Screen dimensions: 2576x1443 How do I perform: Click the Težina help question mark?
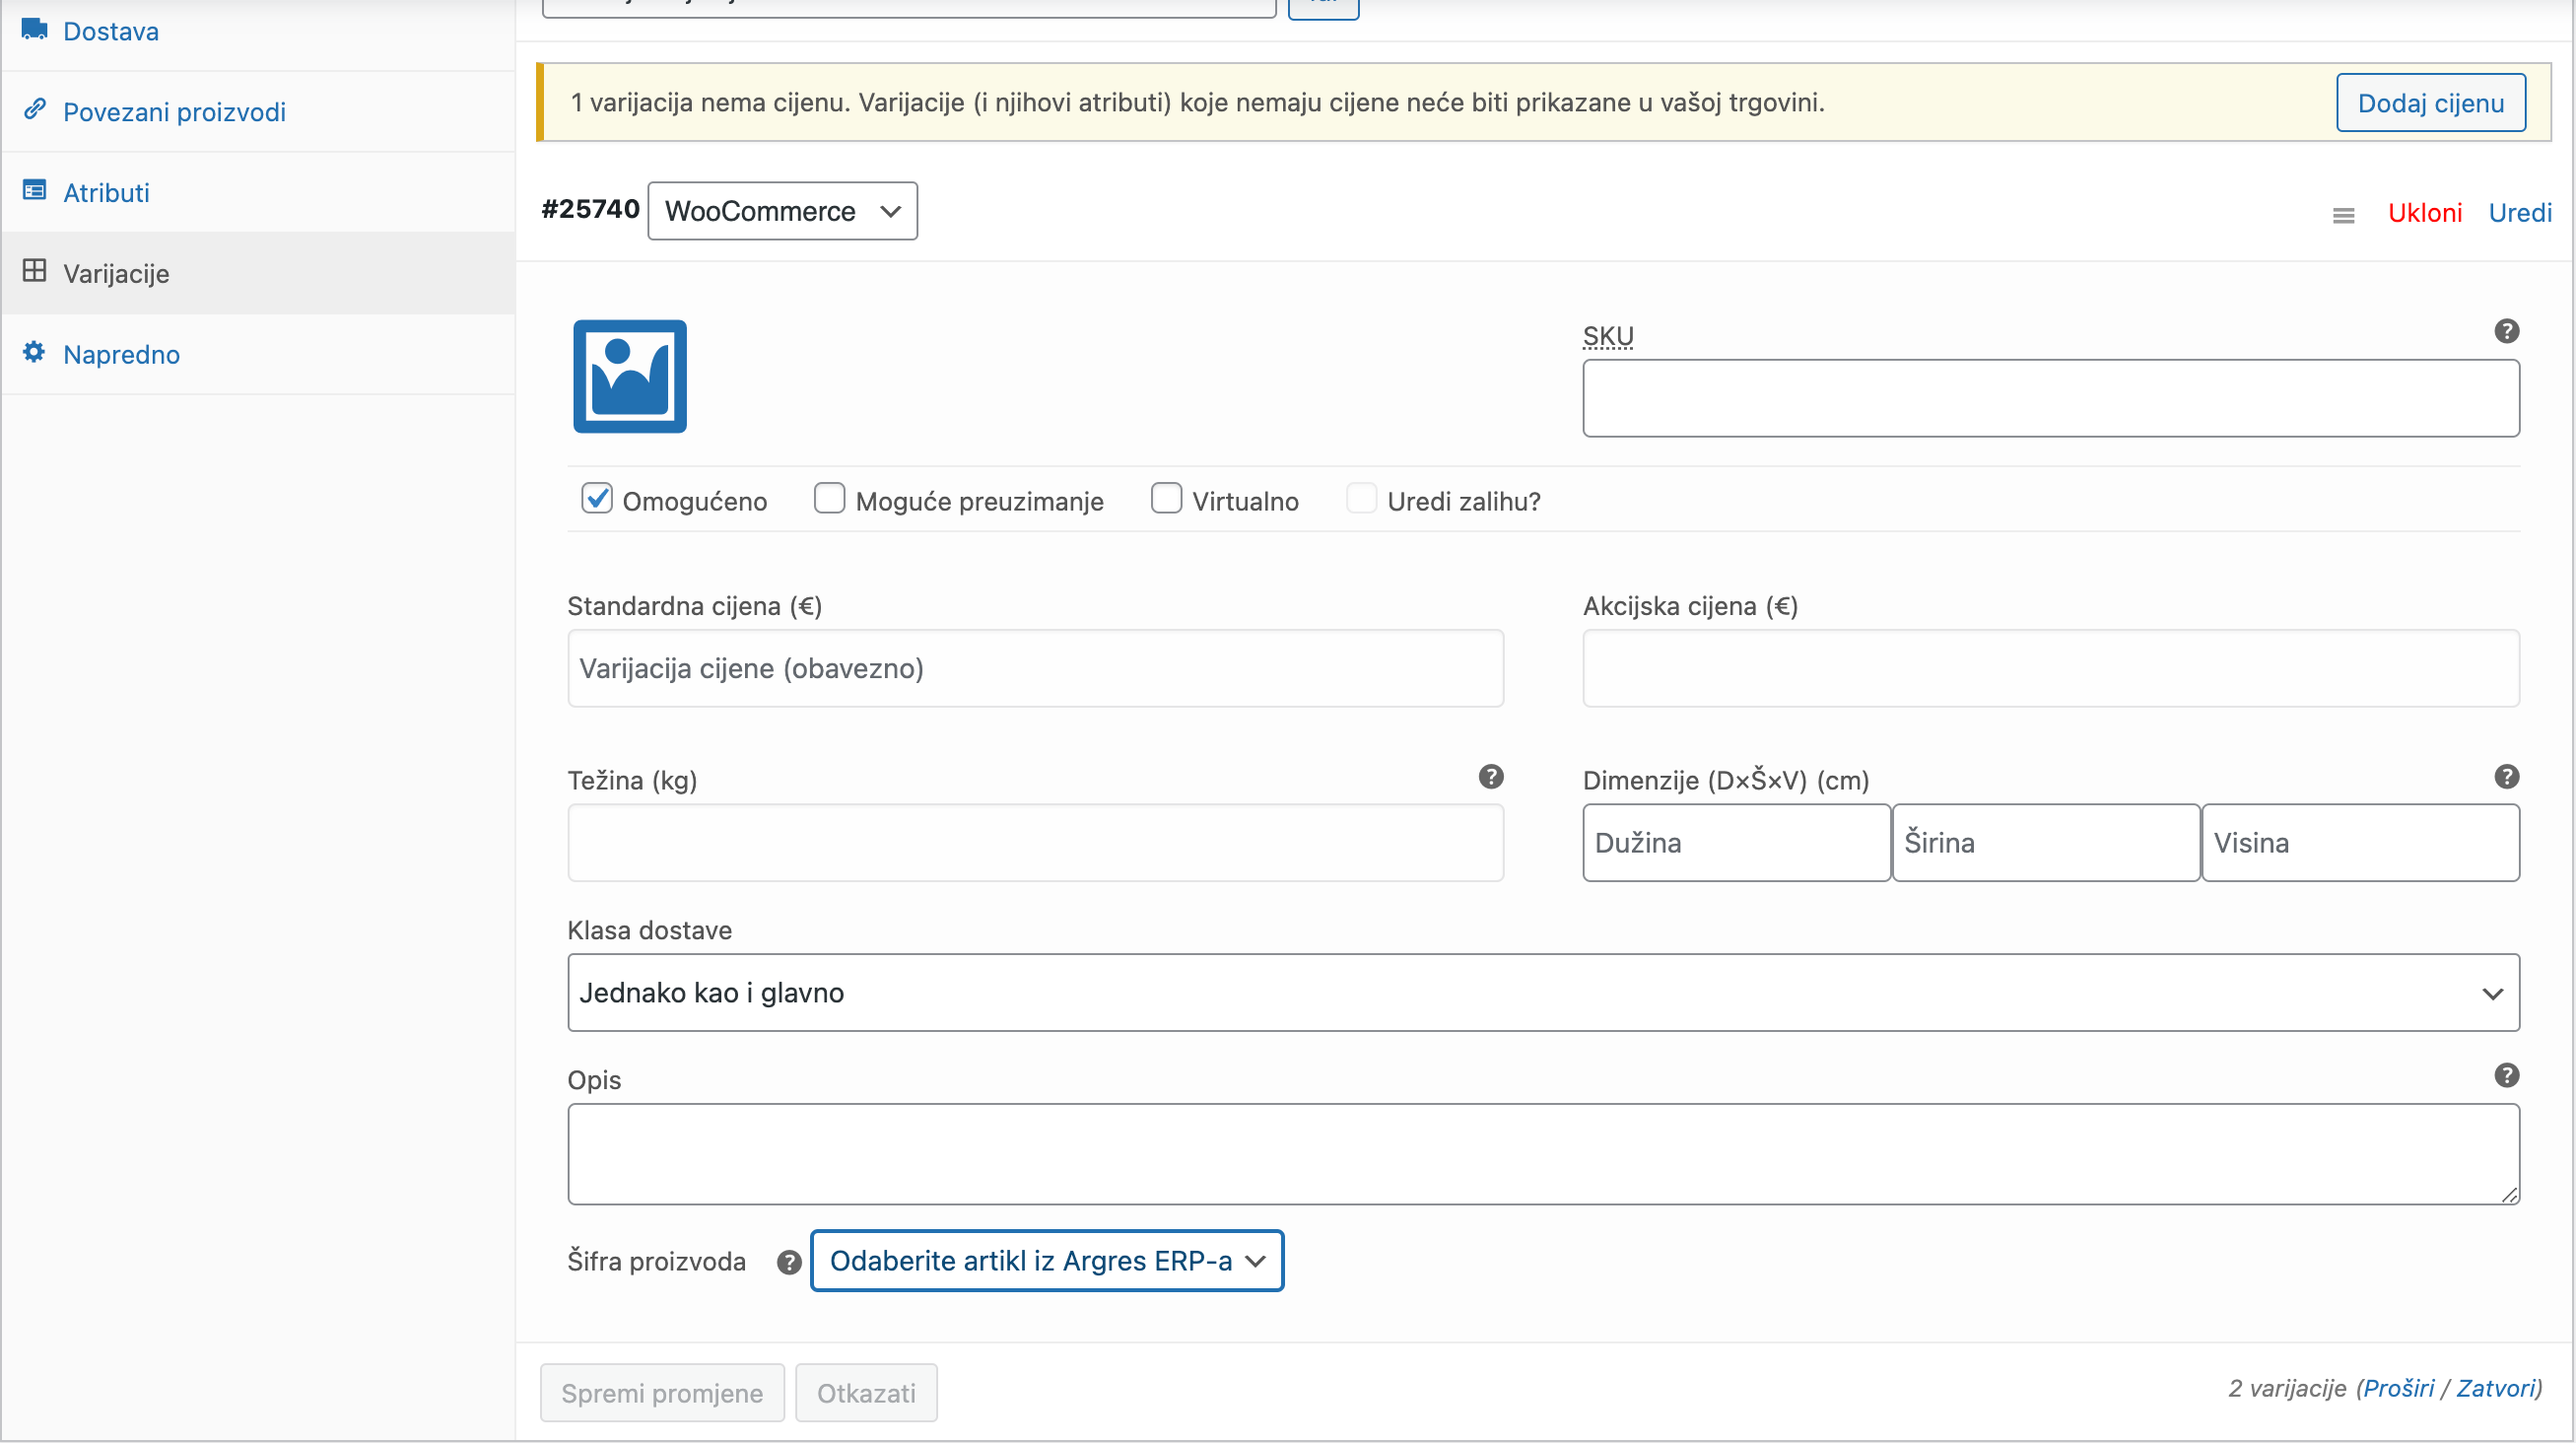pos(1491,776)
